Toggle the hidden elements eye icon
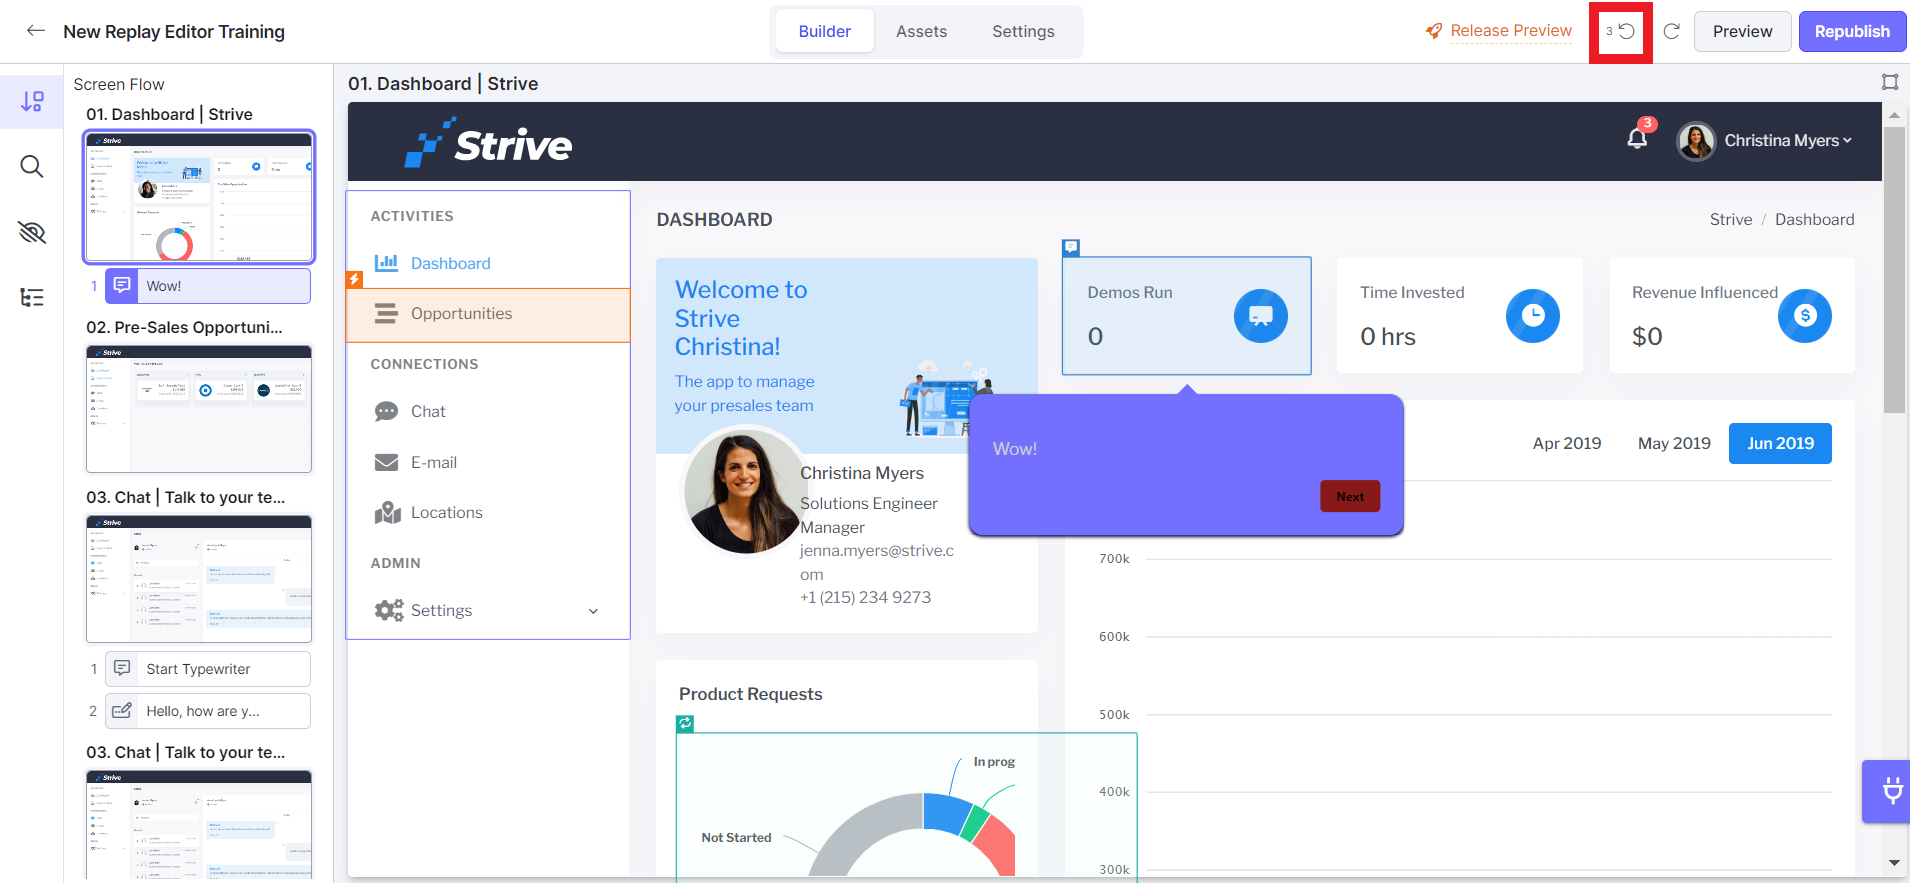This screenshot has height=883, width=1910. pos(32,232)
